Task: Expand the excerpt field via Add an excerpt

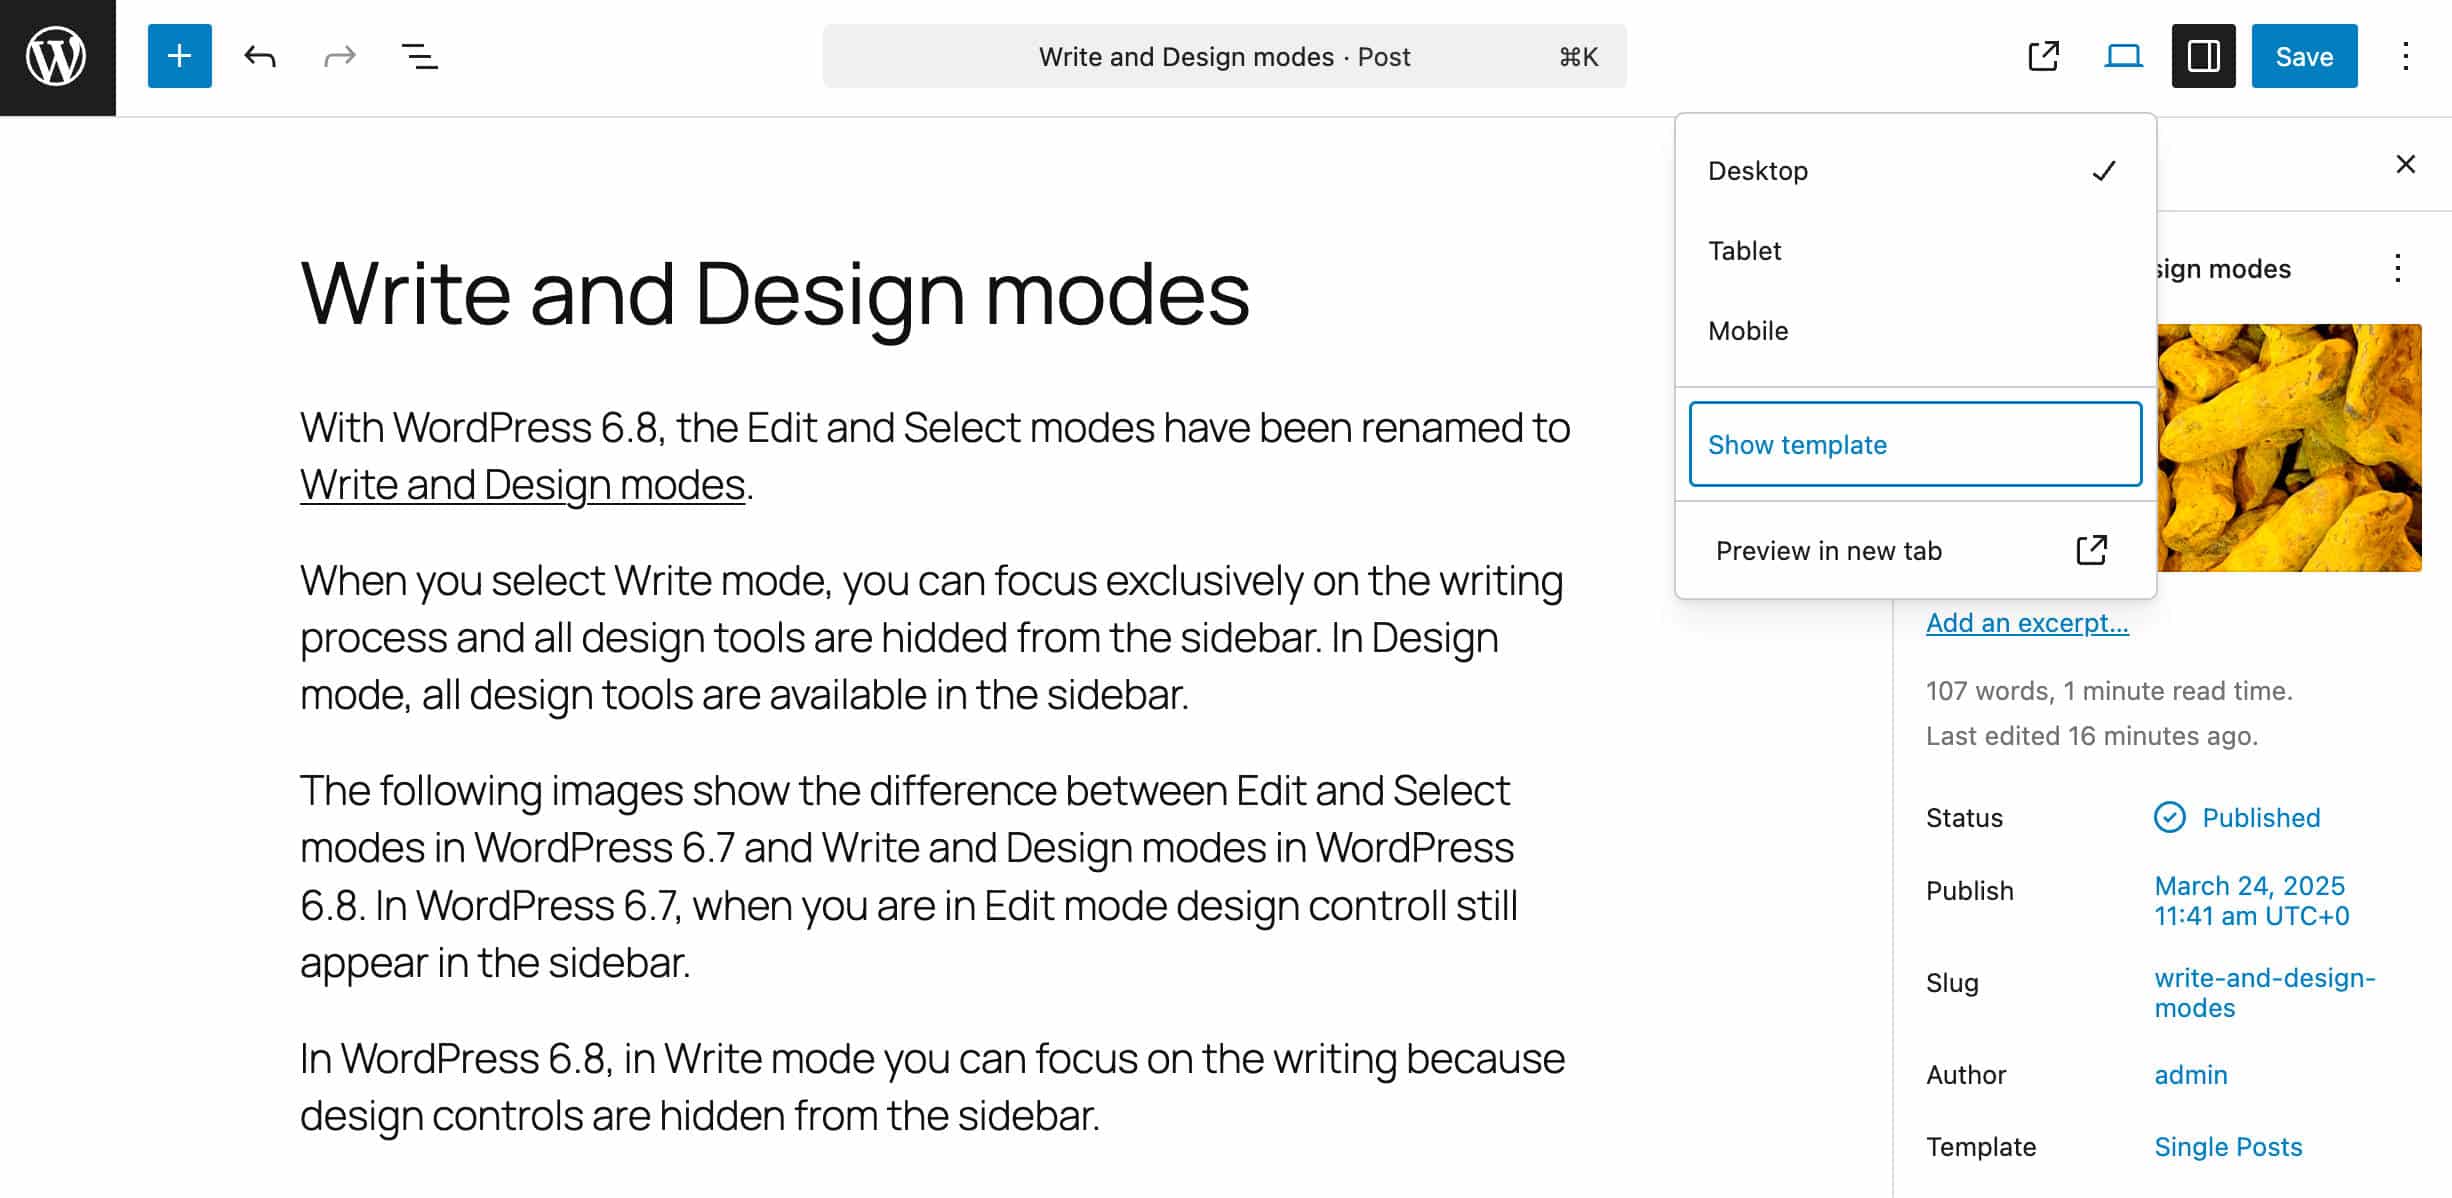Action: [x=2026, y=622]
